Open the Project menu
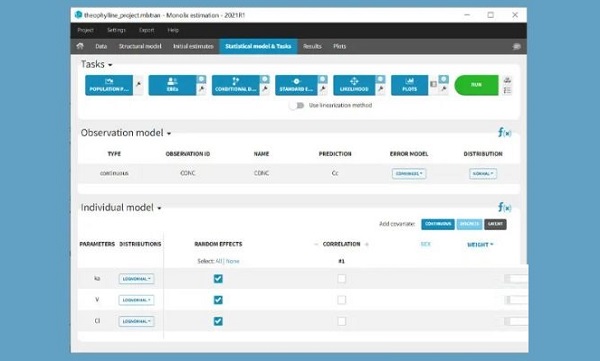 point(85,30)
